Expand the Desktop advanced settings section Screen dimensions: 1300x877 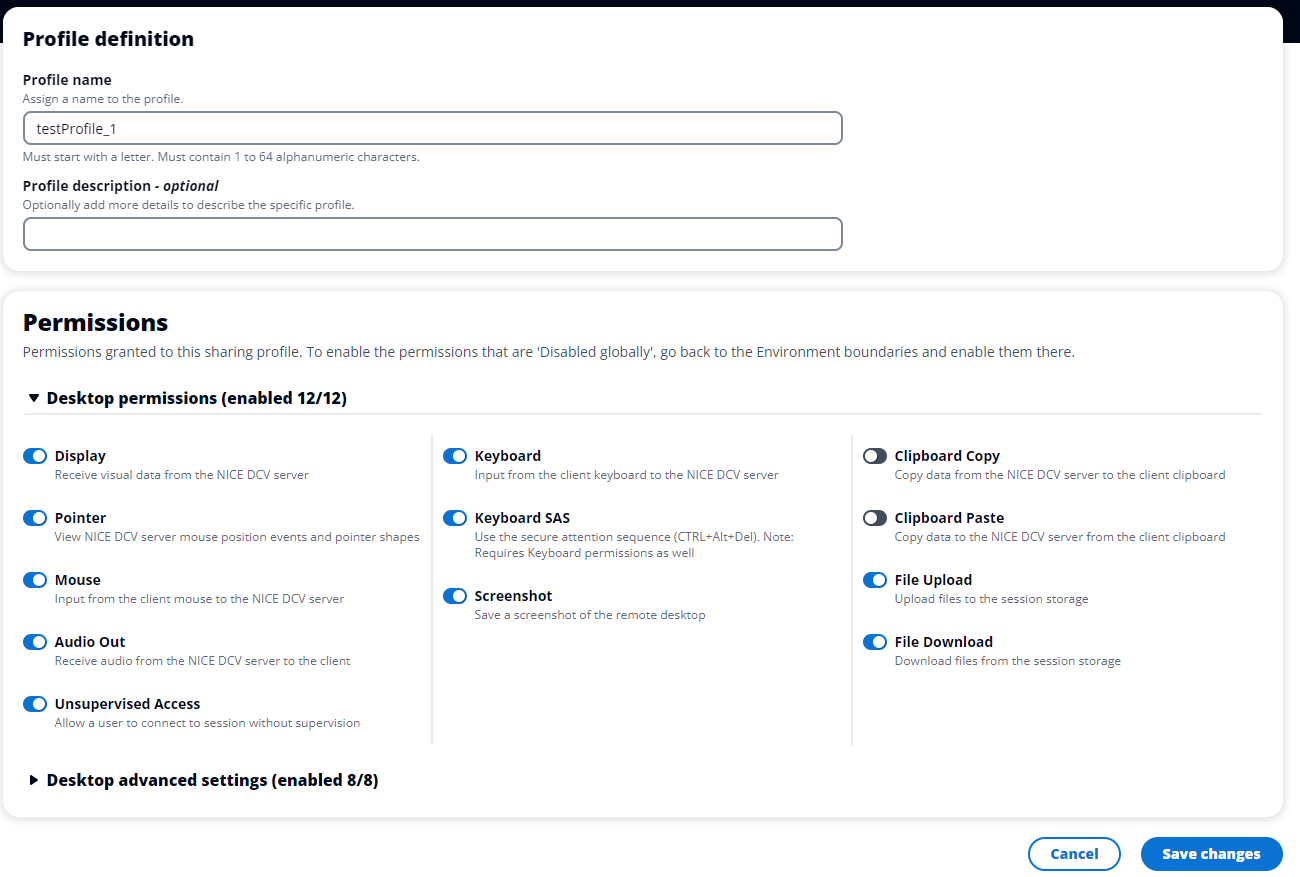point(34,780)
